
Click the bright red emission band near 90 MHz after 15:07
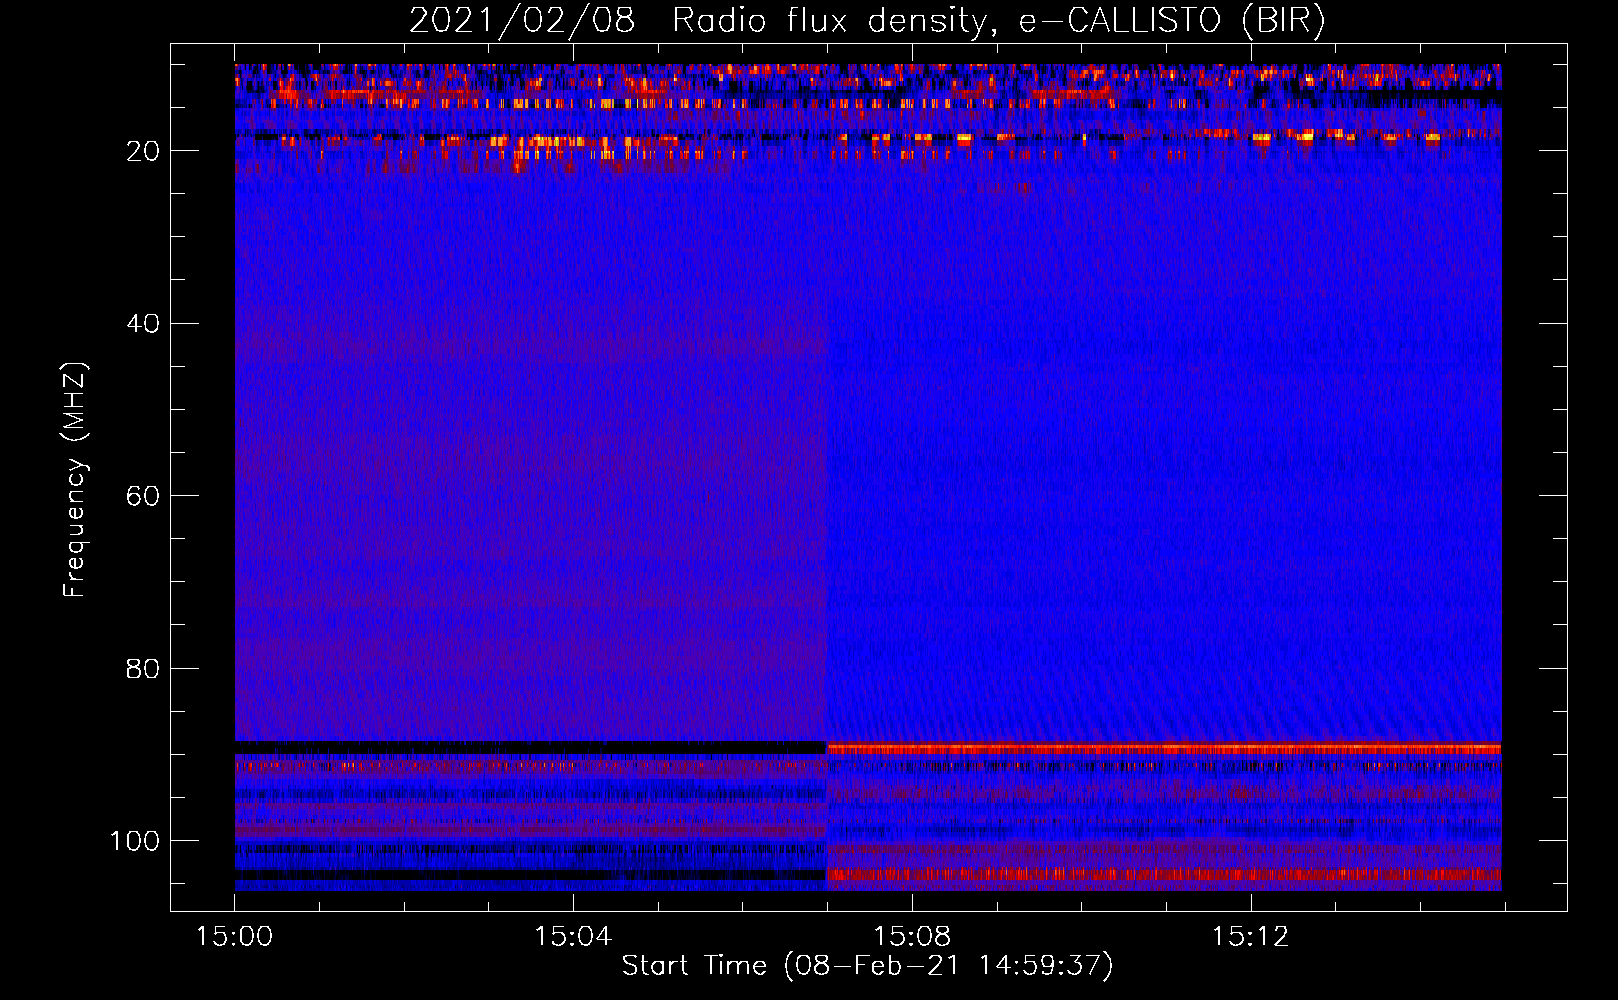[x=1164, y=748]
